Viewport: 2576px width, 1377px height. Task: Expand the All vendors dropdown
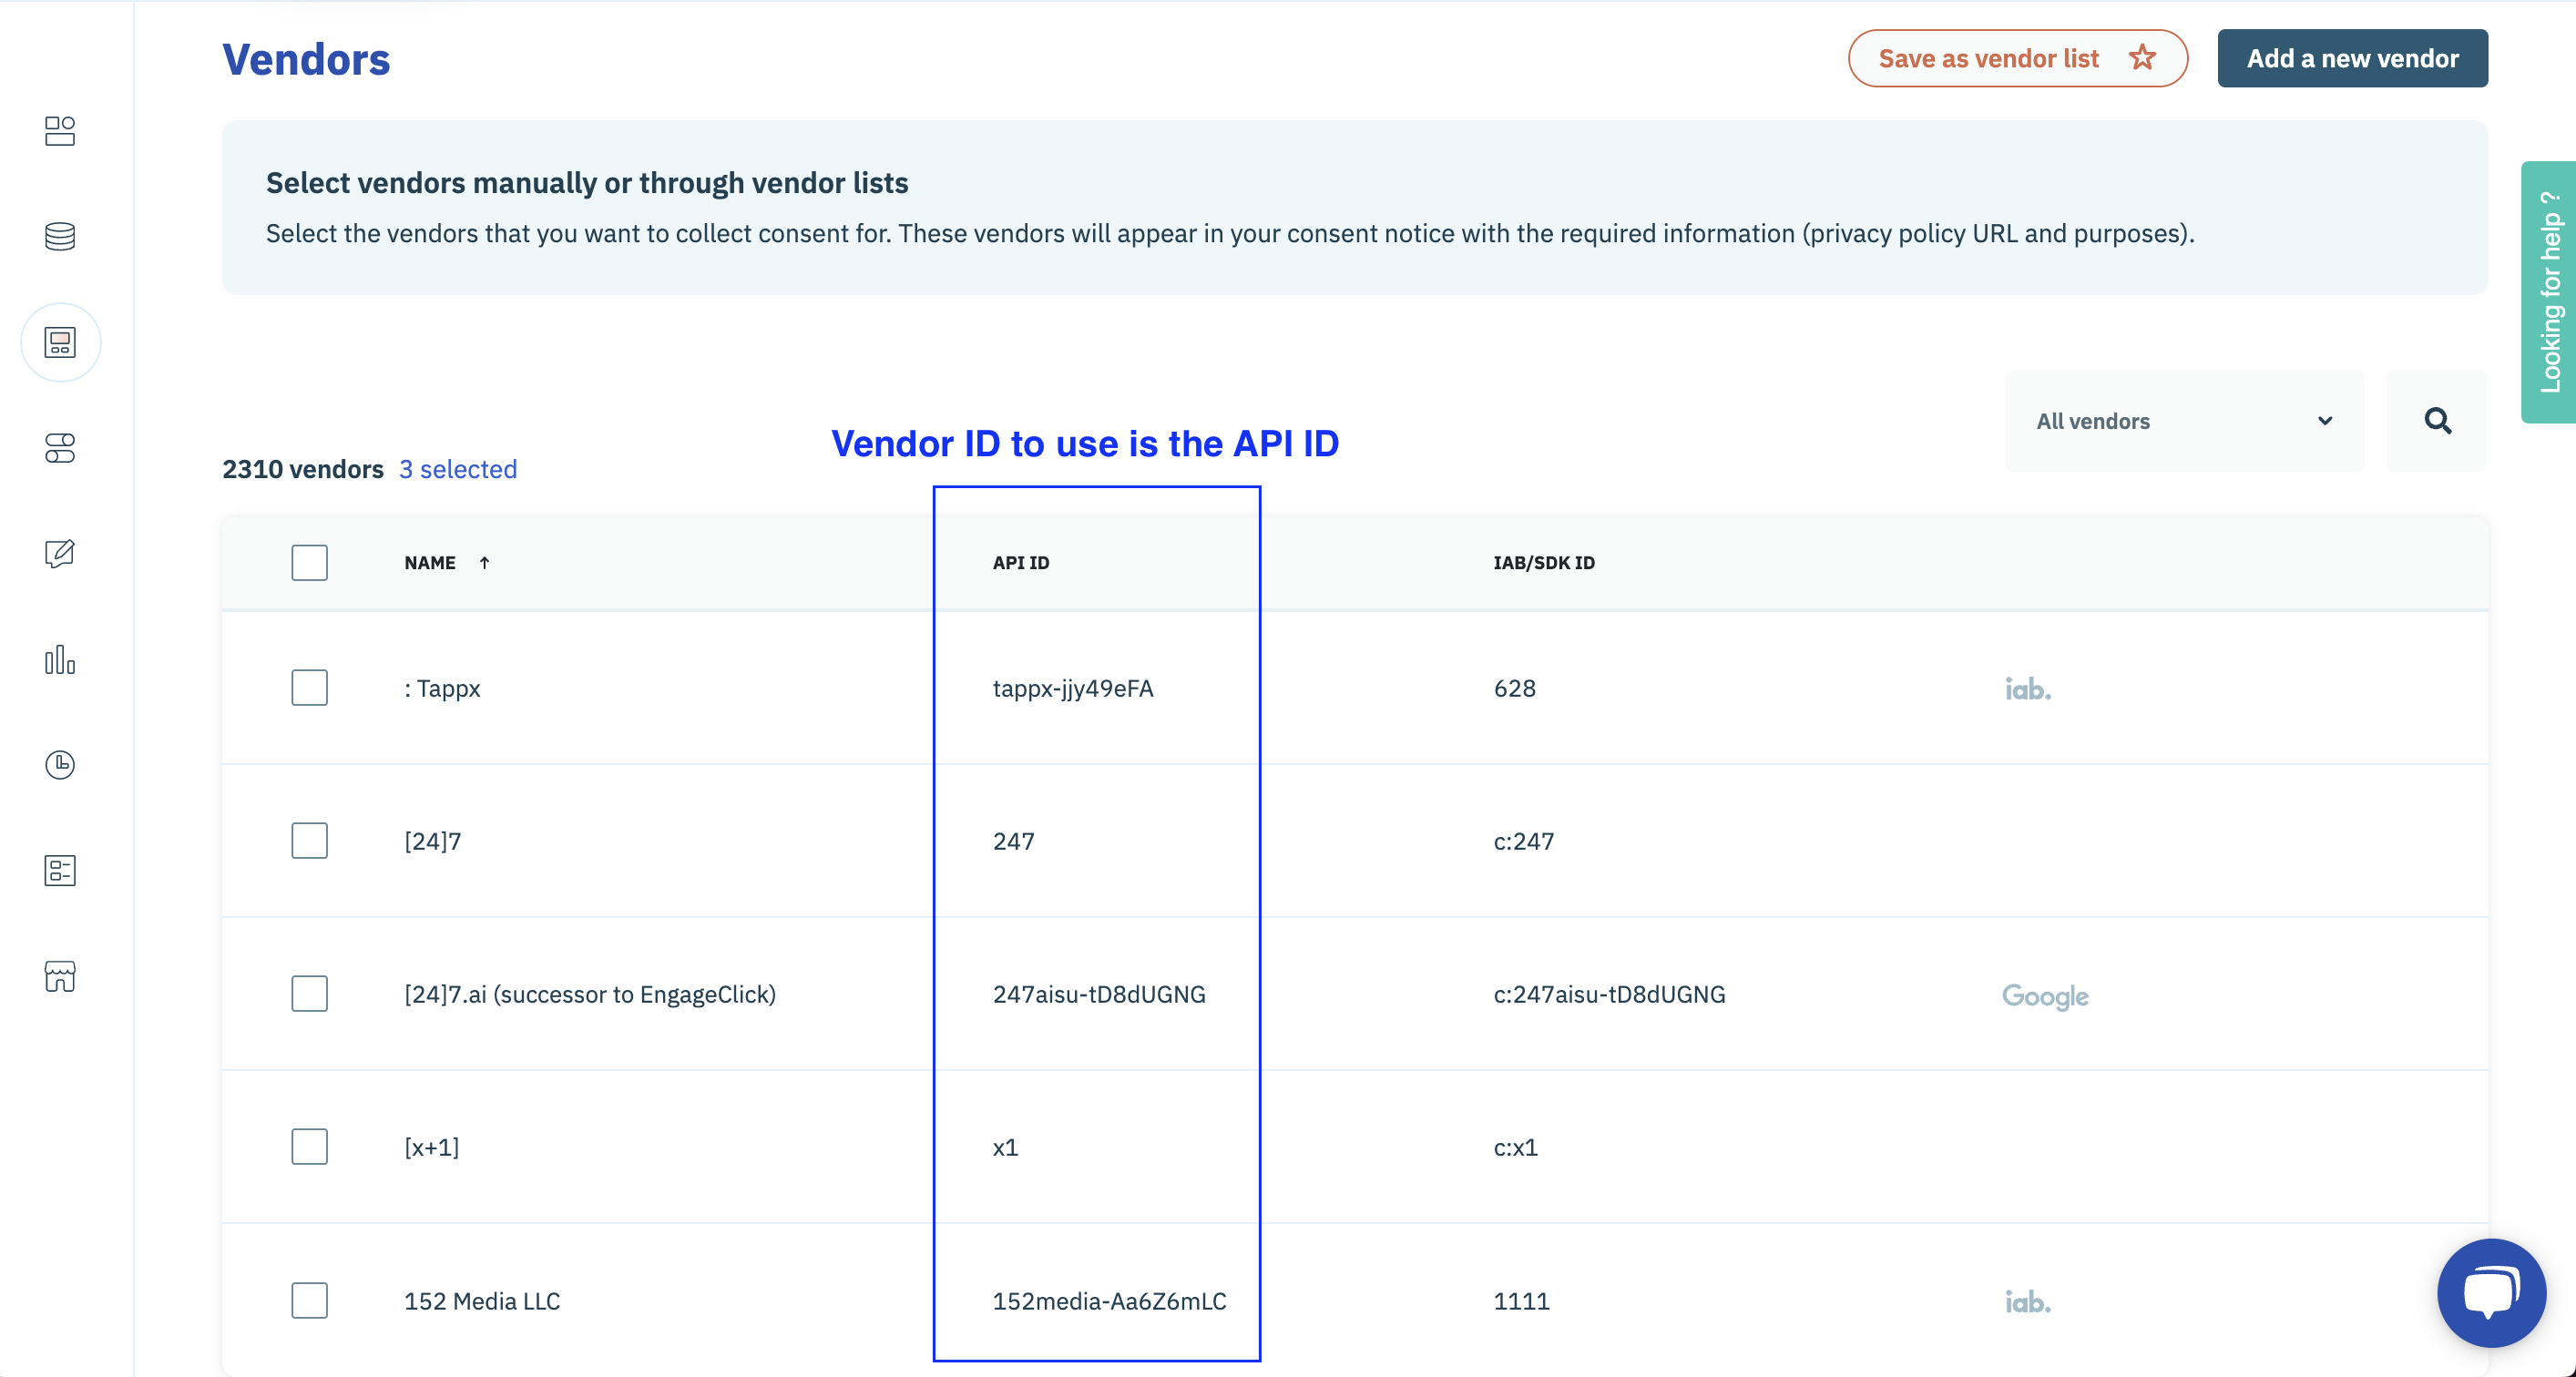(x=2184, y=421)
